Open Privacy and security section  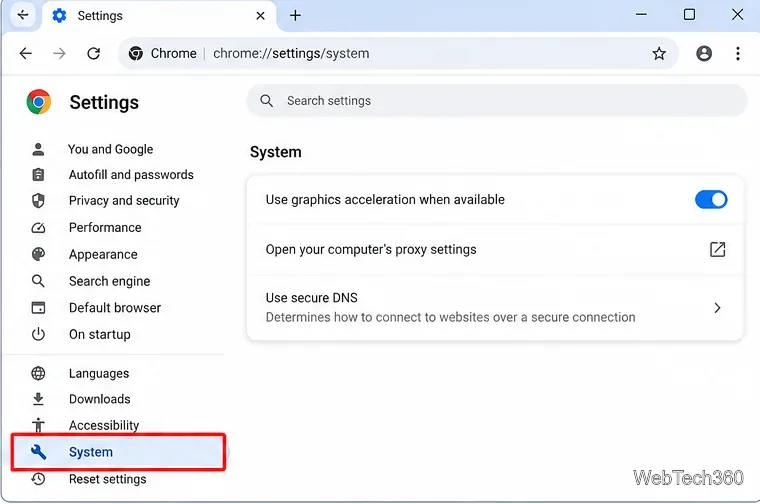point(124,201)
